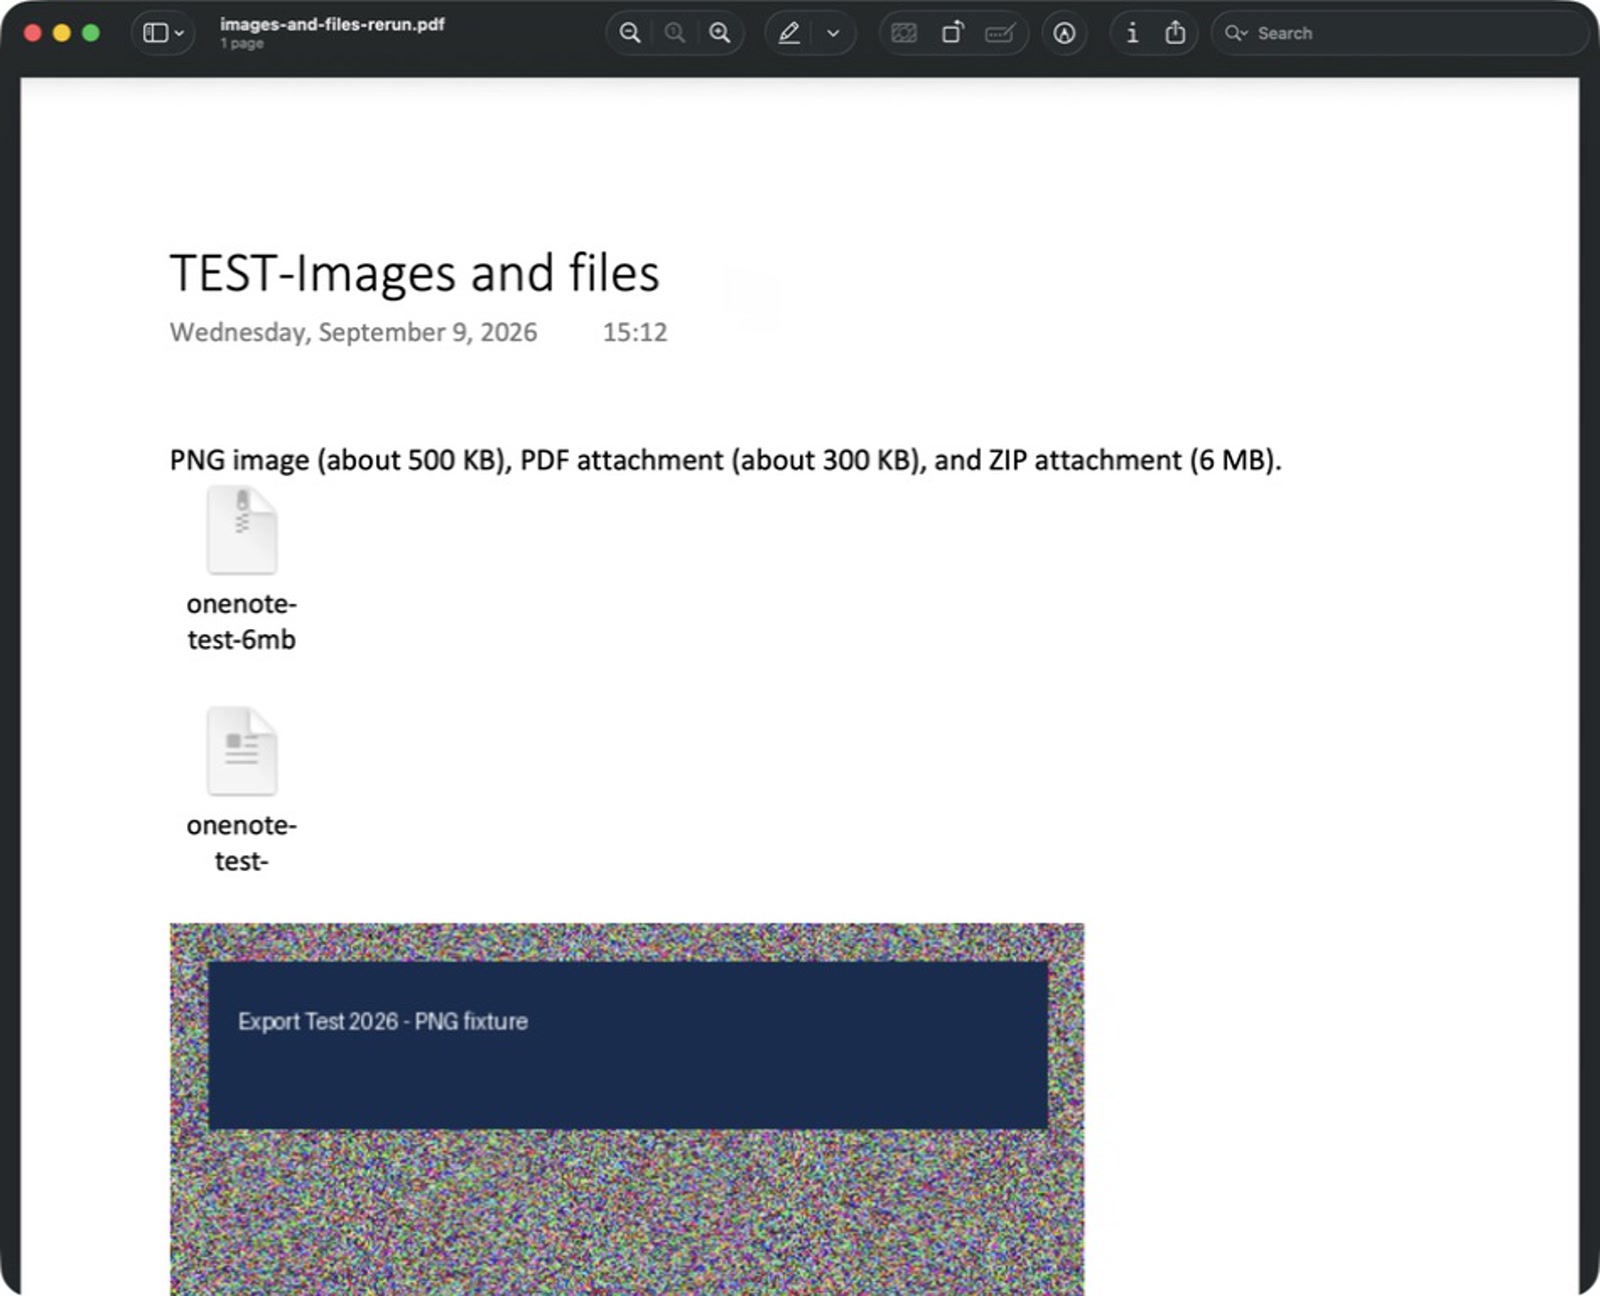Click the text "Export Test 2026 - PNG fixture"
This screenshot has height=1296, width=1600.
[383, 1021]
